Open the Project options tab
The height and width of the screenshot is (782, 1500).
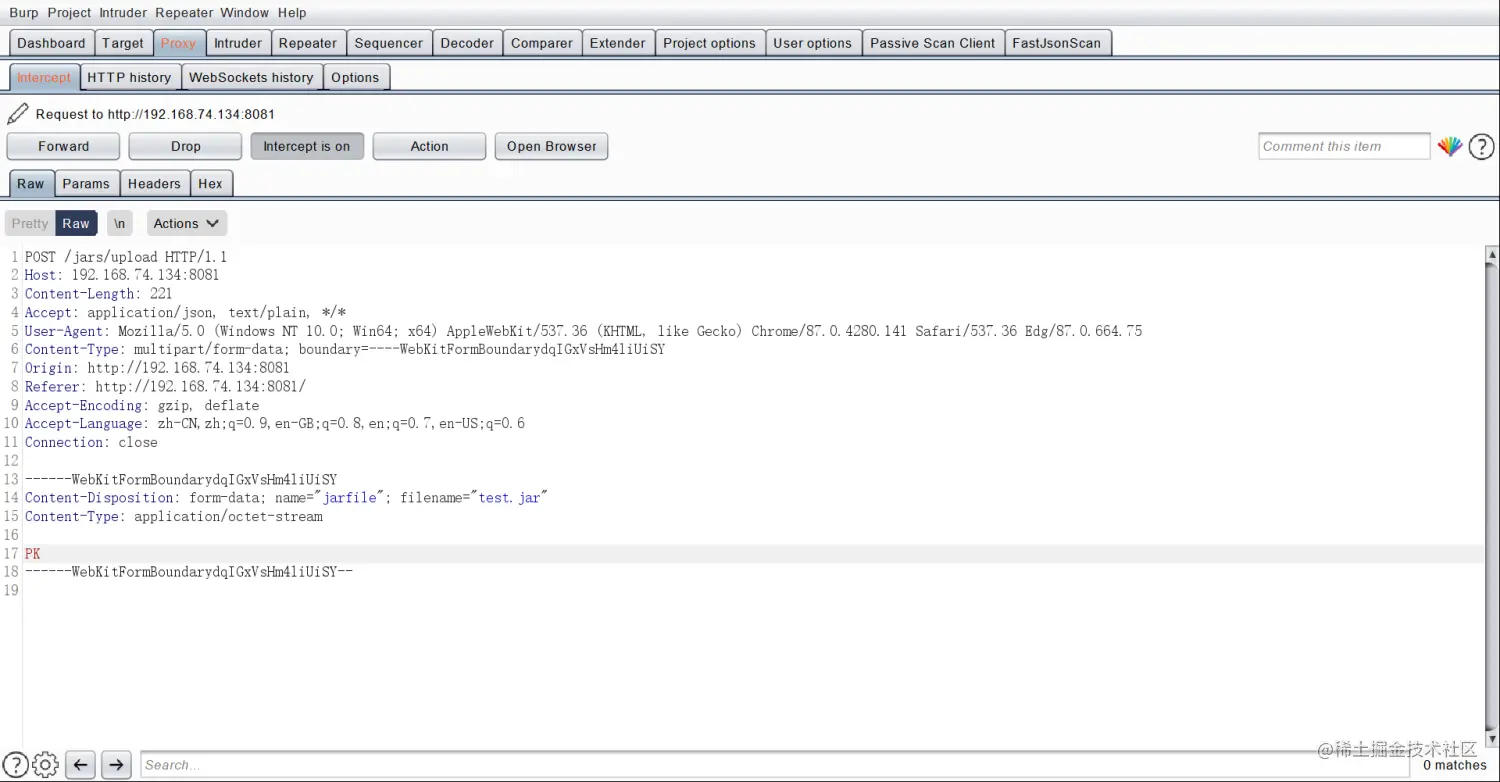click(x=710, y=43)
